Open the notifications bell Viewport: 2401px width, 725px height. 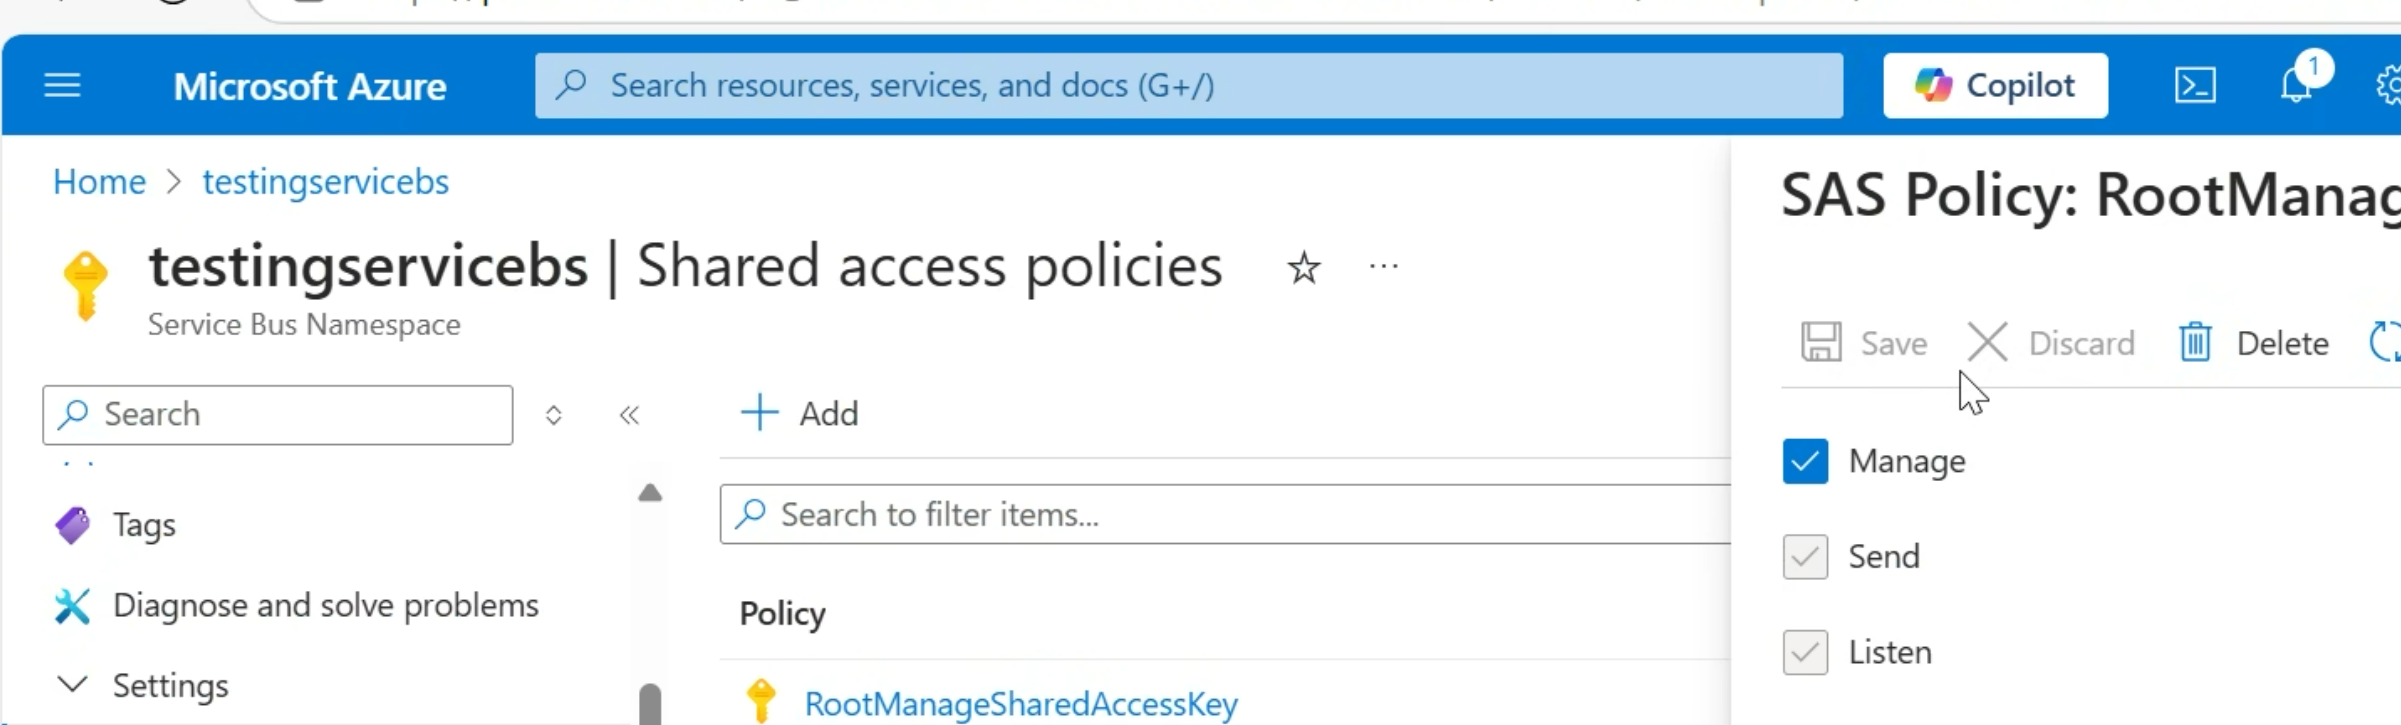pyautogui.click(x=2296, y=86)
